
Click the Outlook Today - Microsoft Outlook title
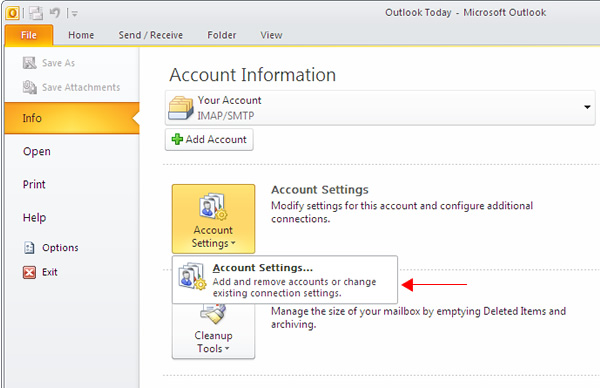[465, 13]
